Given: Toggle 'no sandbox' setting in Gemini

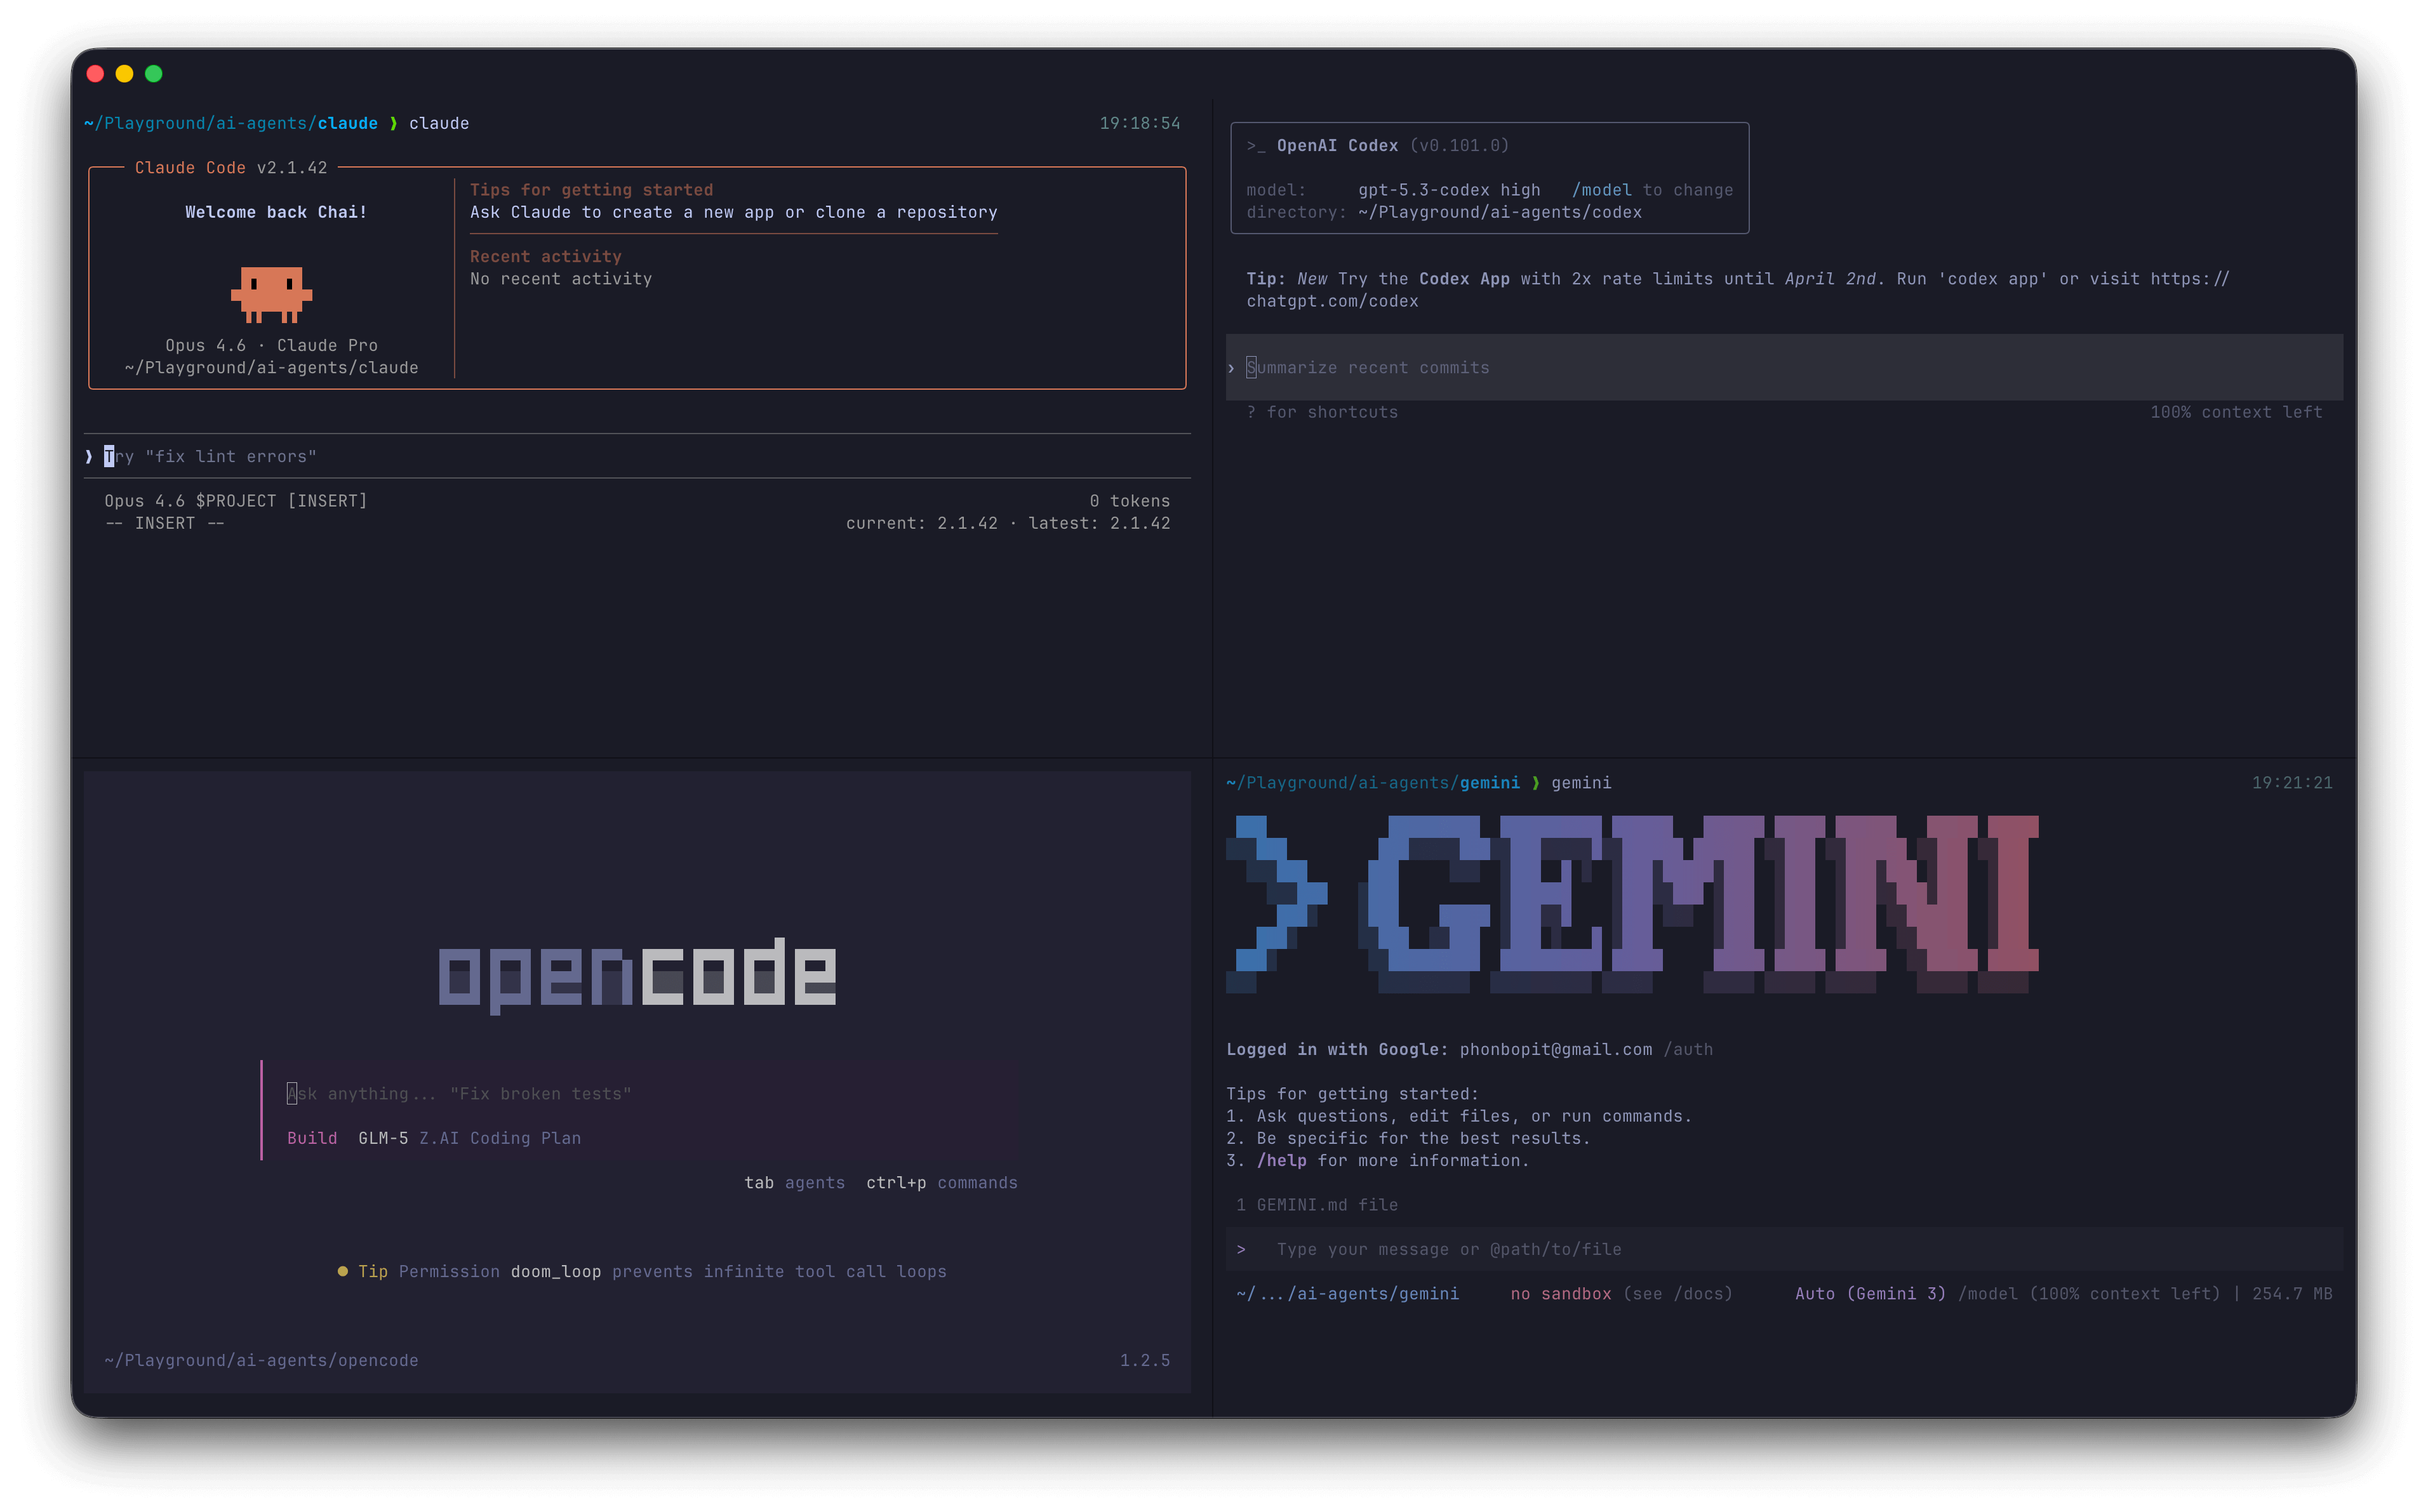Looking at the screenshot, I should pos(1560,1293).
